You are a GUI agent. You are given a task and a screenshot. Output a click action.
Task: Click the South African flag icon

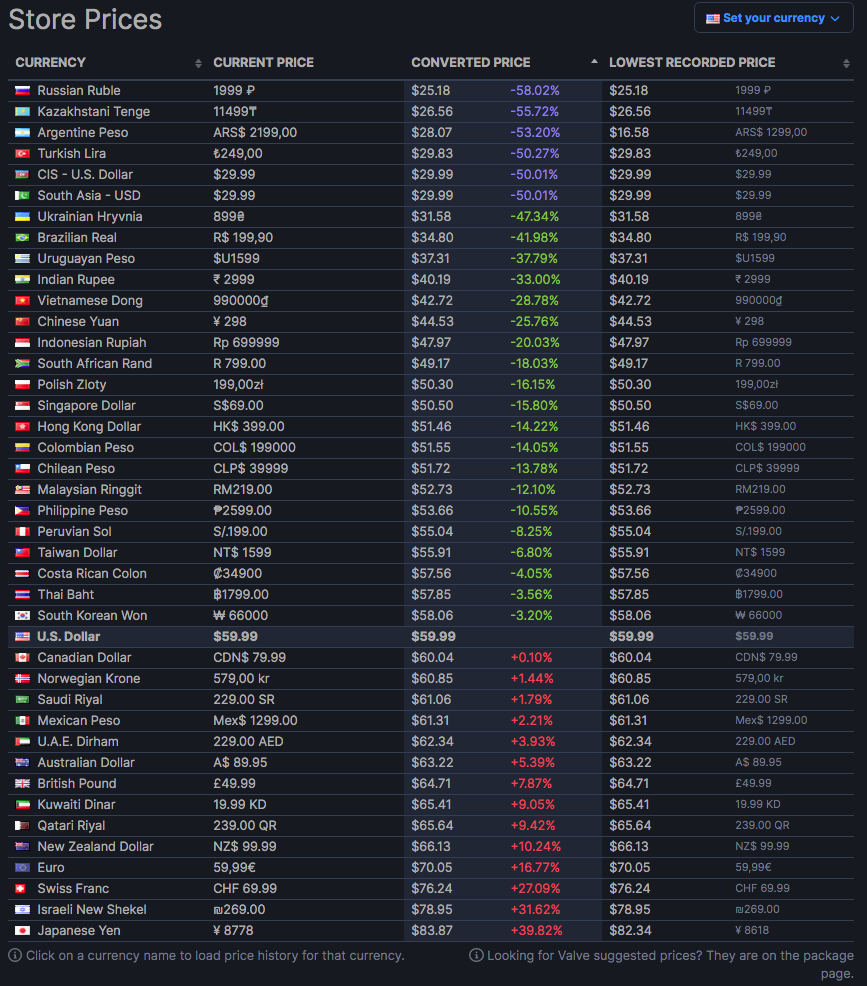23,363
